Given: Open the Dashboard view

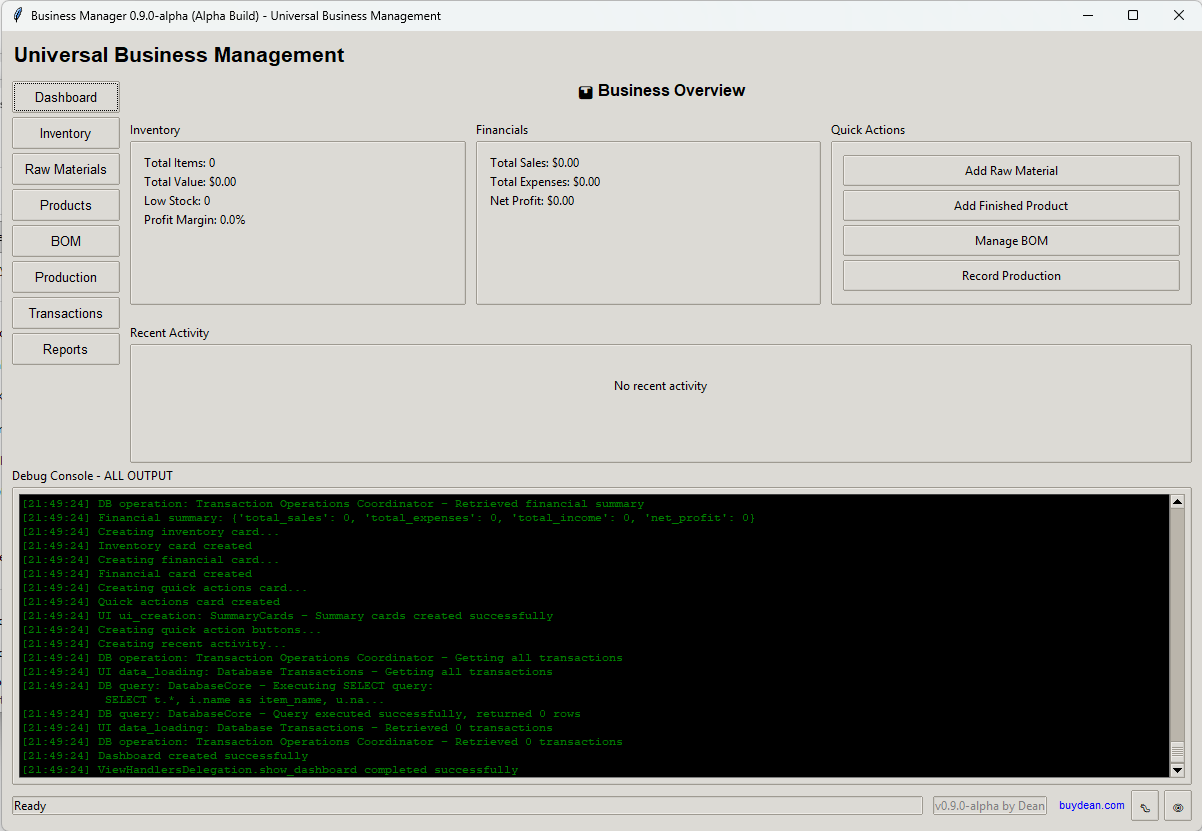Looking at the screenshot, I should 66,97.
